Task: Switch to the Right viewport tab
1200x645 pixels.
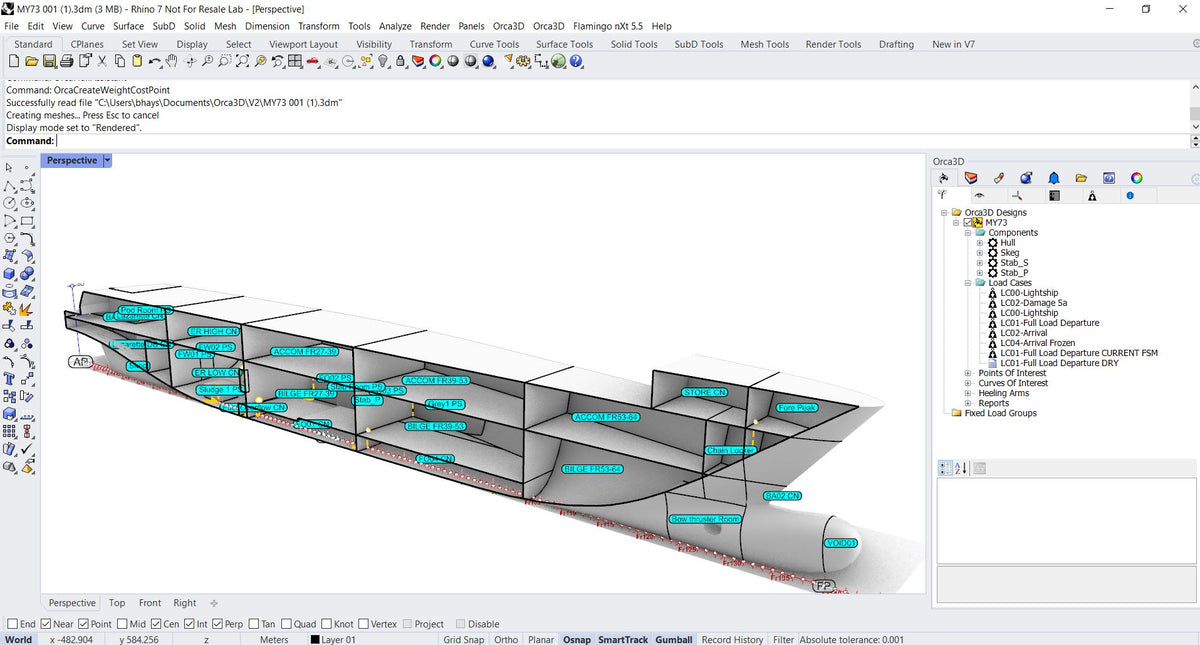Action: (x=184, y=603)
